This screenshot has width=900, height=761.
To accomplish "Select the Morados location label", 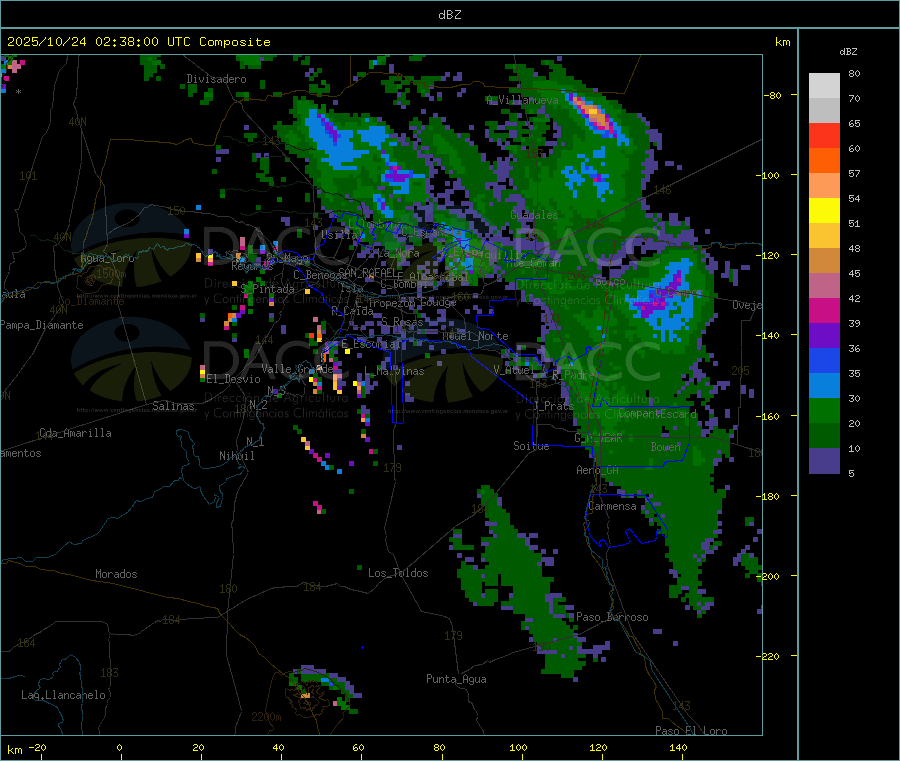I will pyautogui.click(x=116, y=574).
